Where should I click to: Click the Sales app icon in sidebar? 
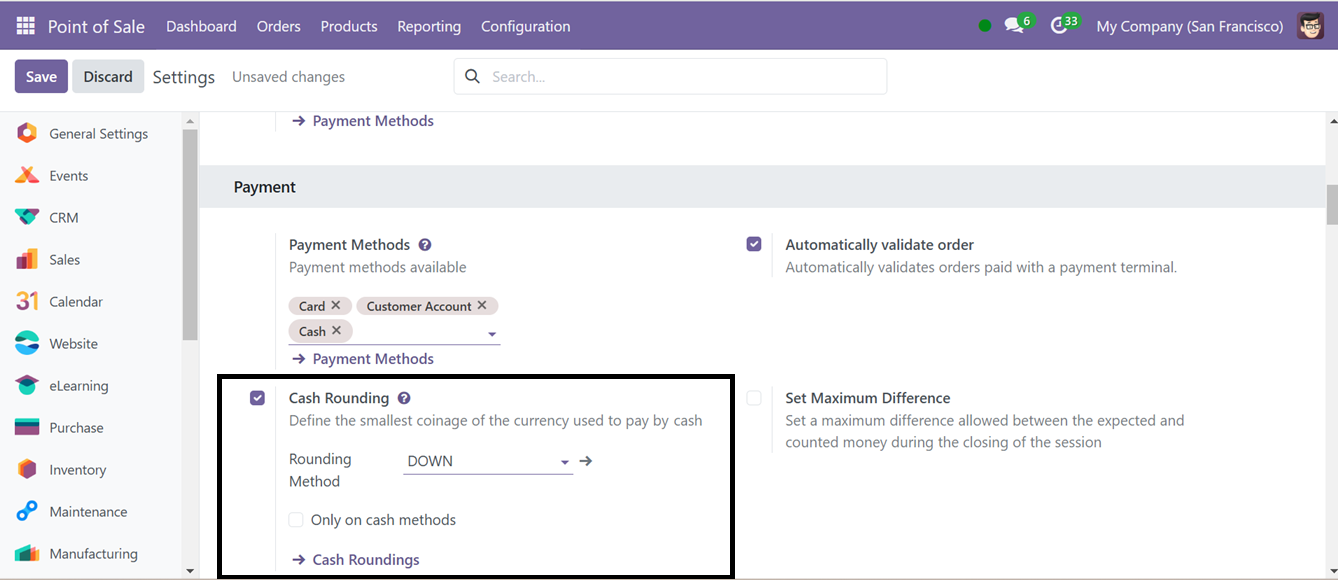click(27, 259)
